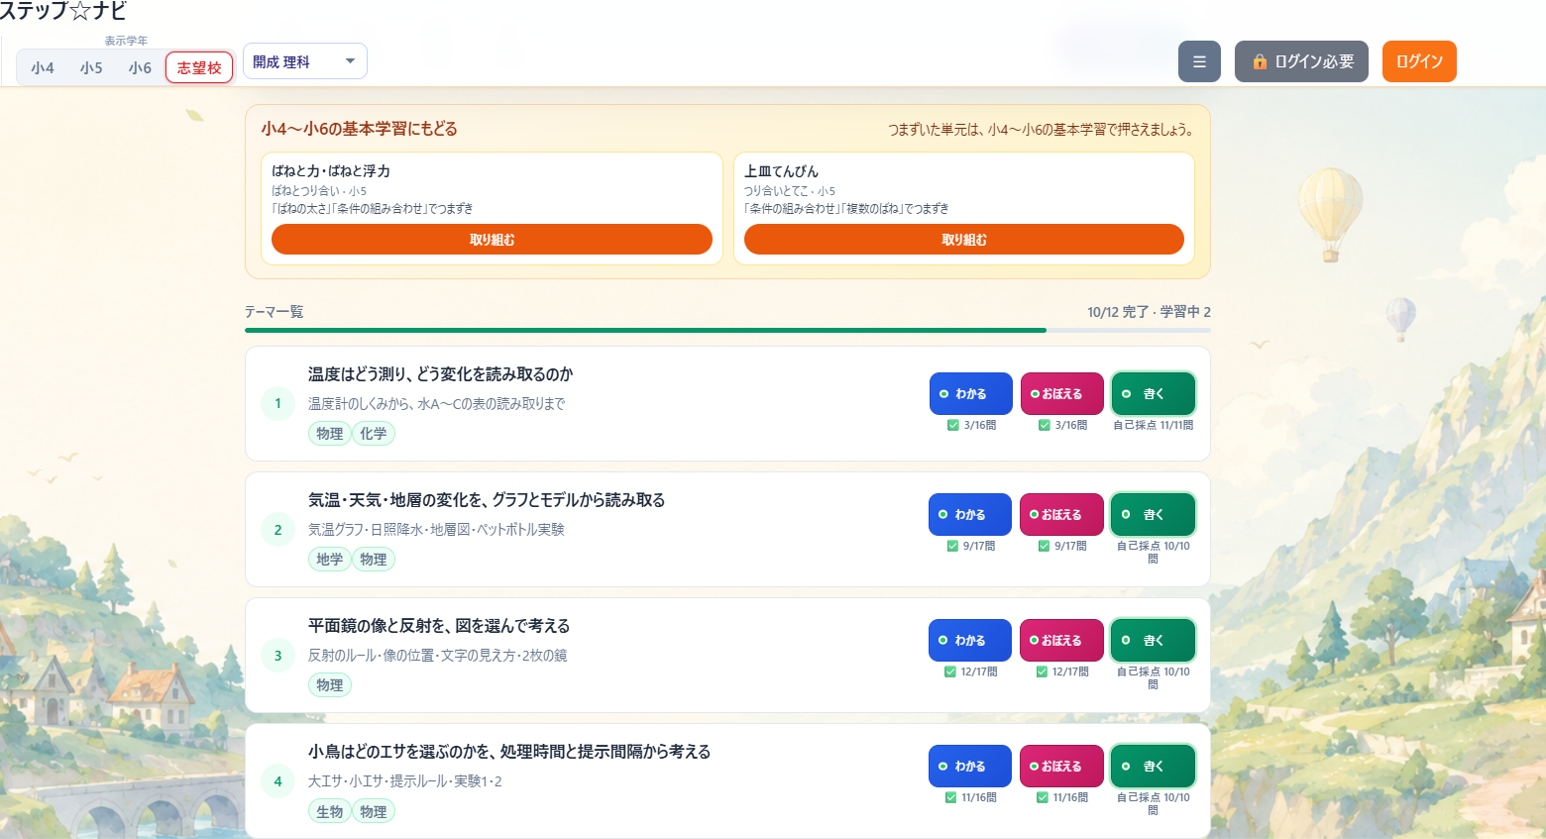This screenshot has width=1546, height=839.
Task: Select the 小5 grade tab
Action: click(91, 68)
